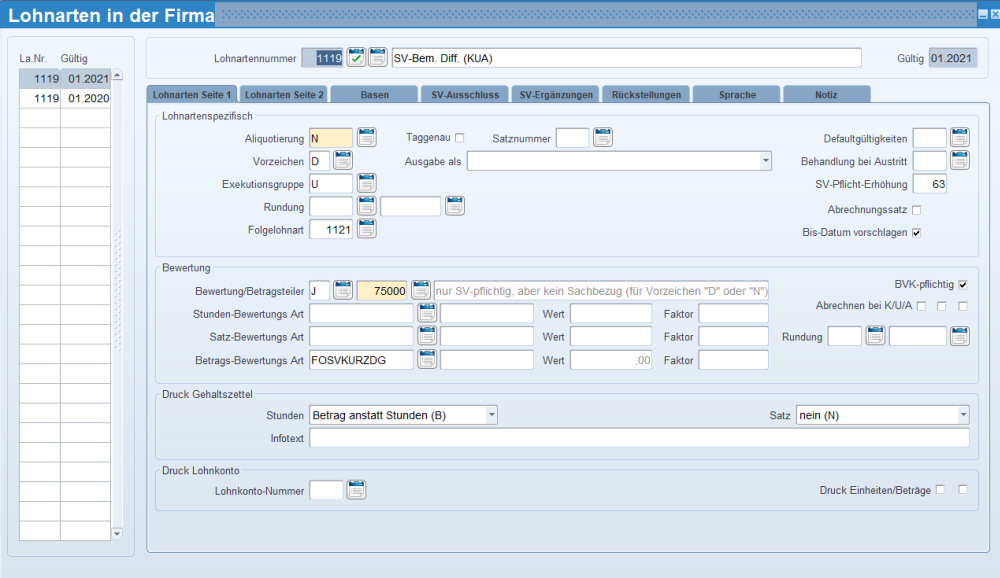
Task: Click the Vorzeichen field containing D
Action: tap(320, 161)
